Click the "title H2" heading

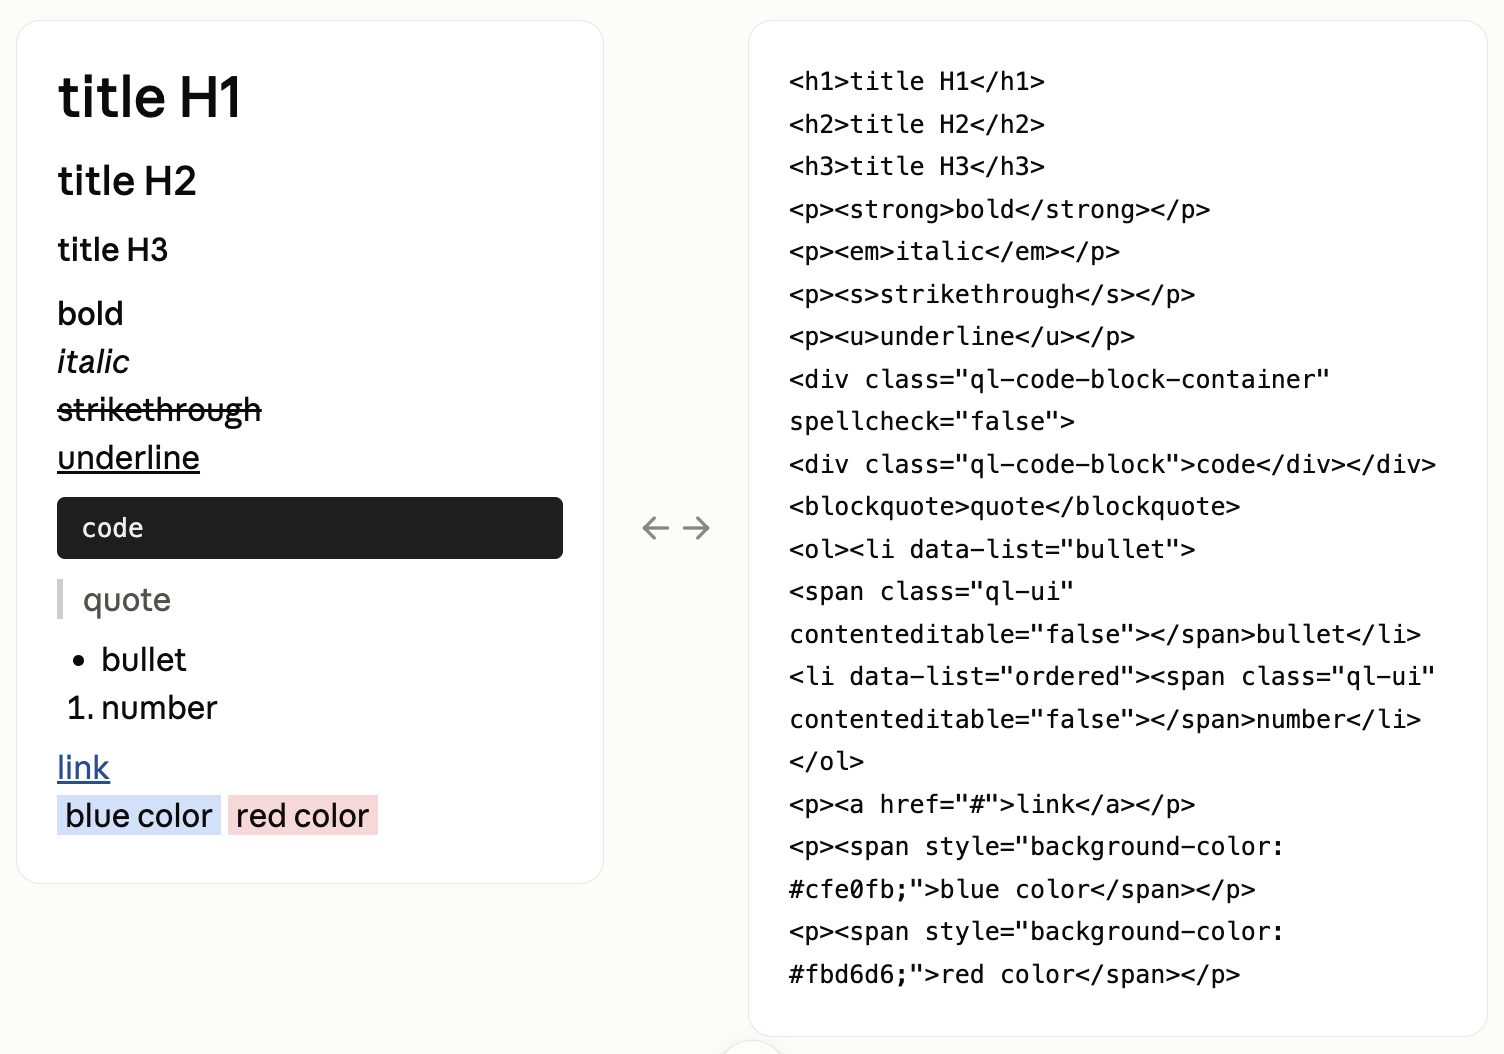coord(127,181)
